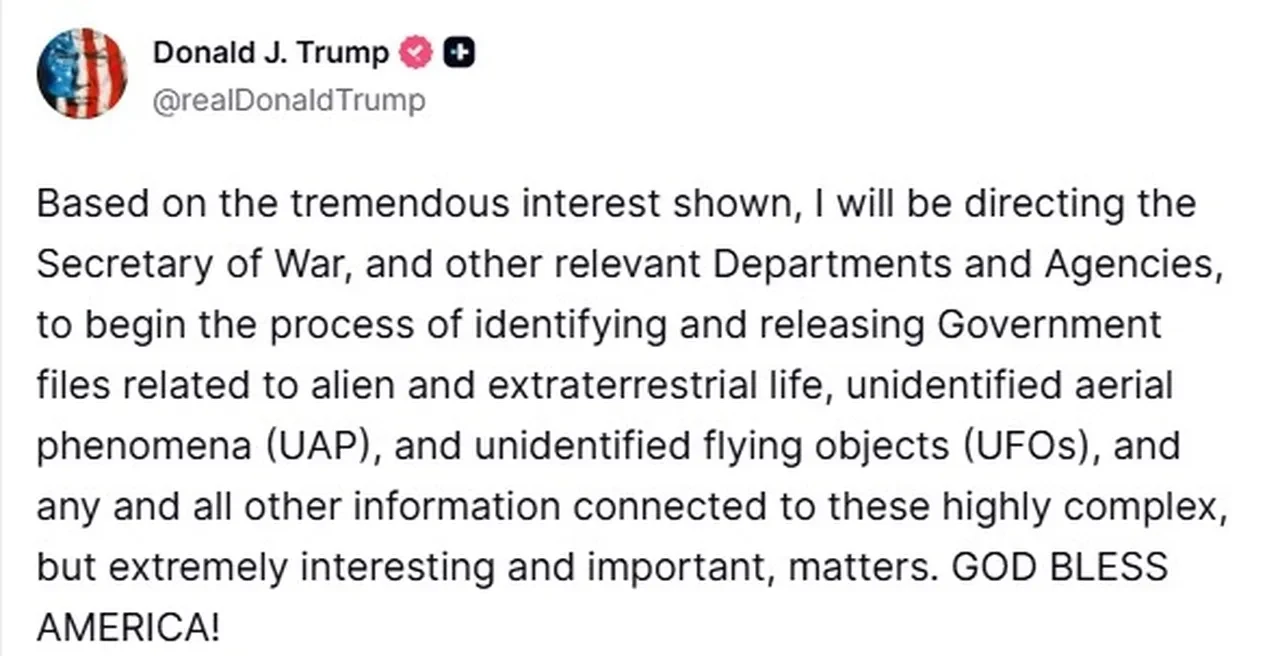
Task: Click the @realDonaldTrump handle
Action: pyautogui.click(x=288, y=100)
